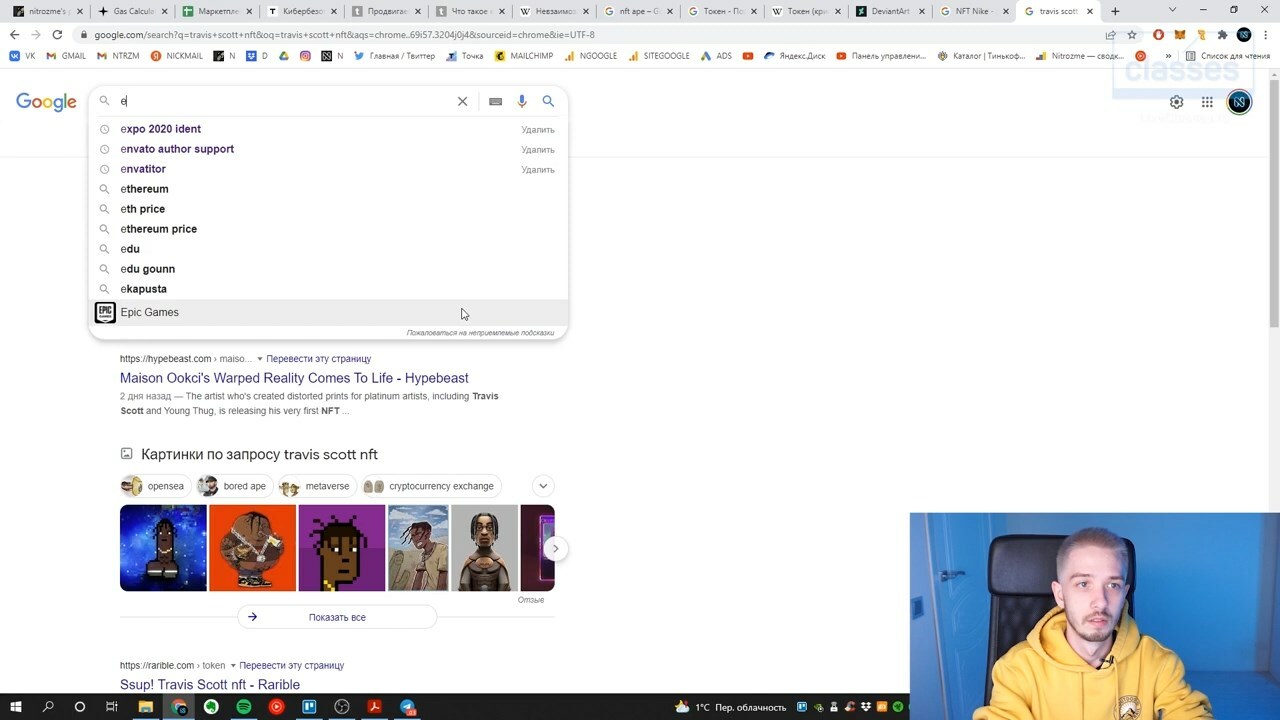Open Adobe Acrobat from taskbar
1280x720 pixels.
[x=374, y=707]
